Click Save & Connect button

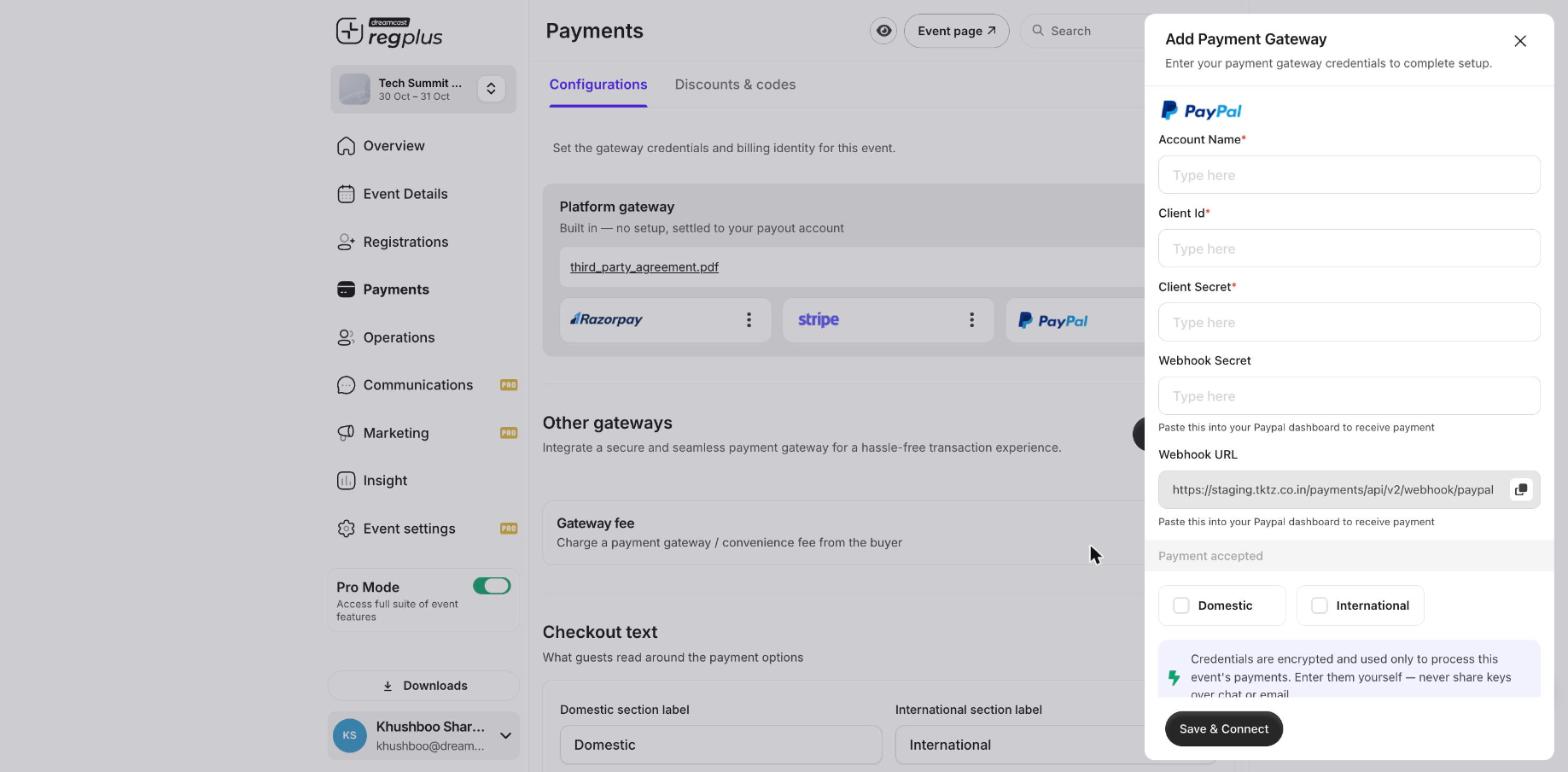coord(1224,729)
